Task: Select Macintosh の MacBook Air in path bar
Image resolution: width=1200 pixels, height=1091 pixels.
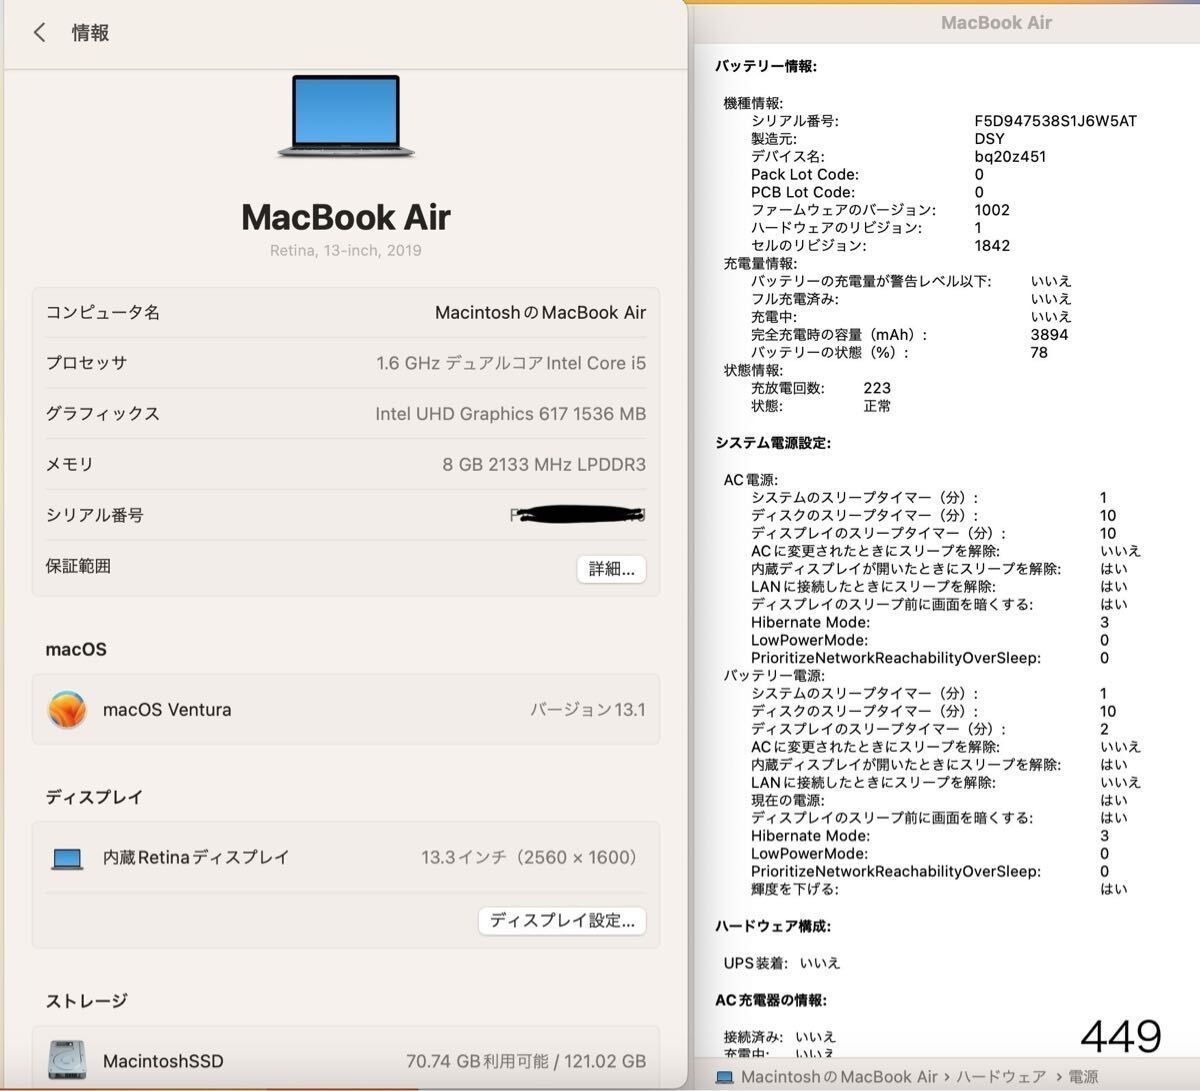Action: click(839, 1077)
